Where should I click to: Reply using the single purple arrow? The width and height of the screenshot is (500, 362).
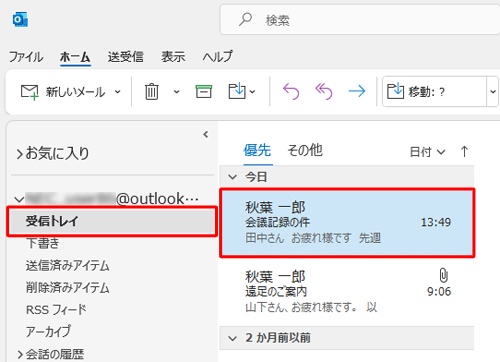[291, 92]
